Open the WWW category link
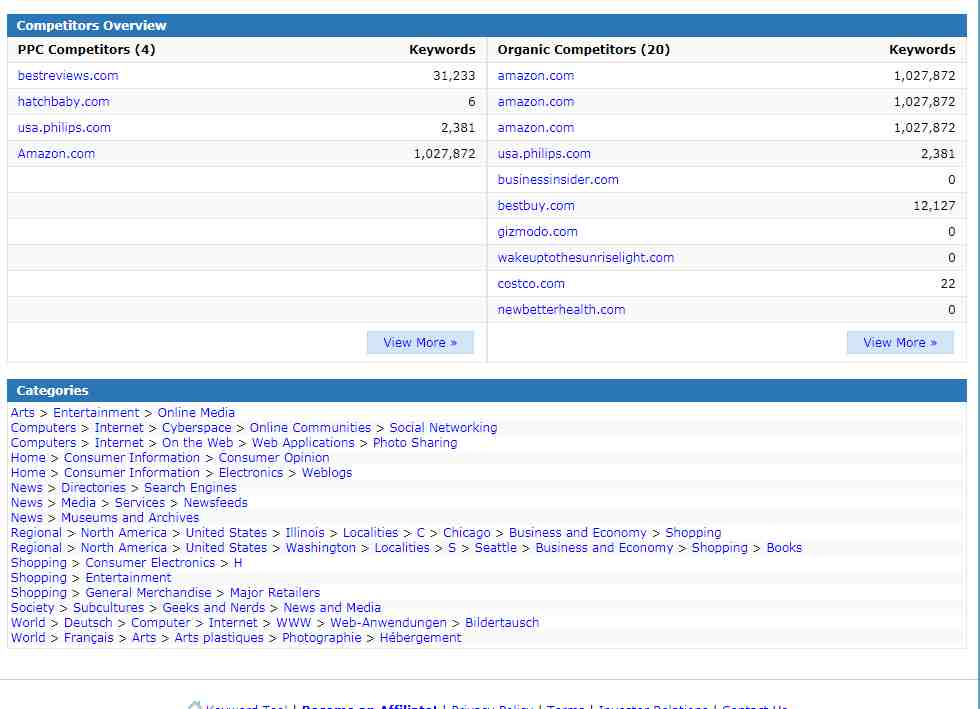The image size is (980, 709). click(x=294, y=623)
